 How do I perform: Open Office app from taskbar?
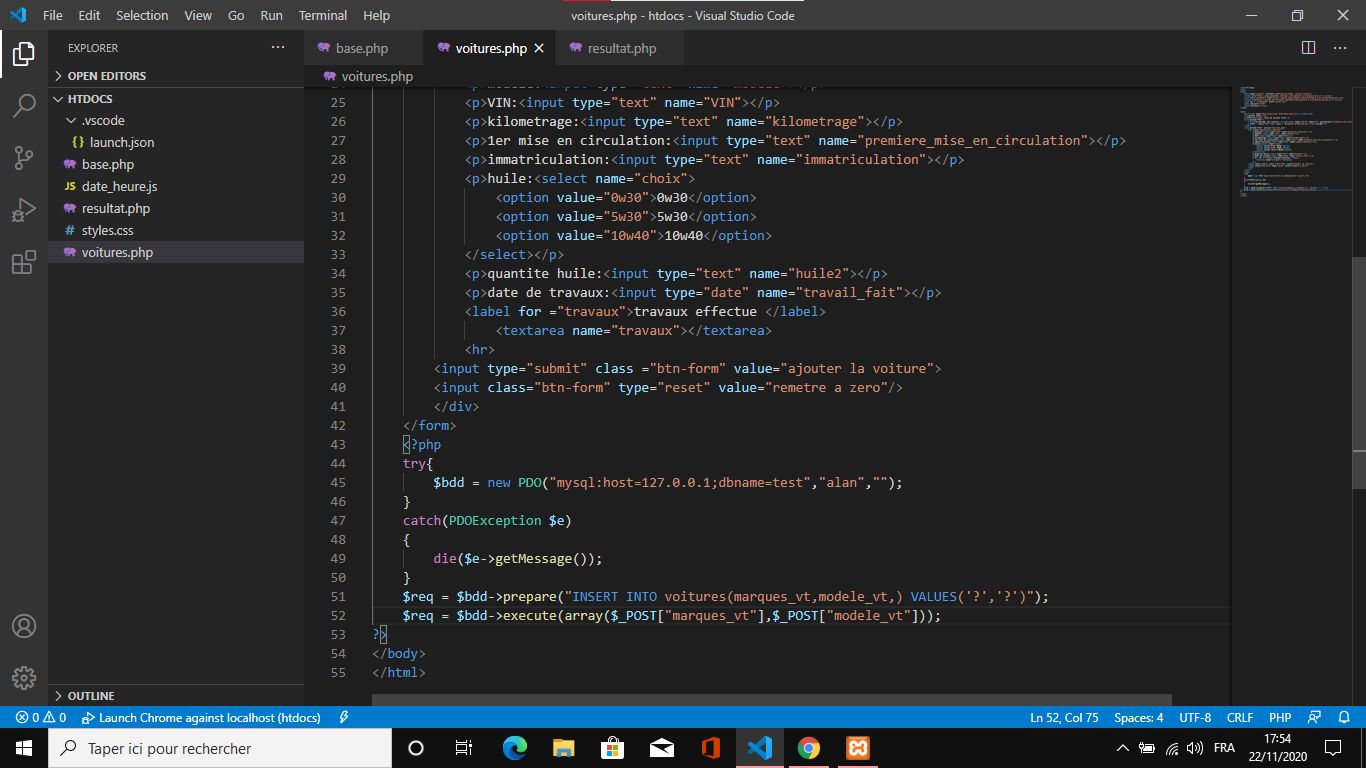(711, 748)
